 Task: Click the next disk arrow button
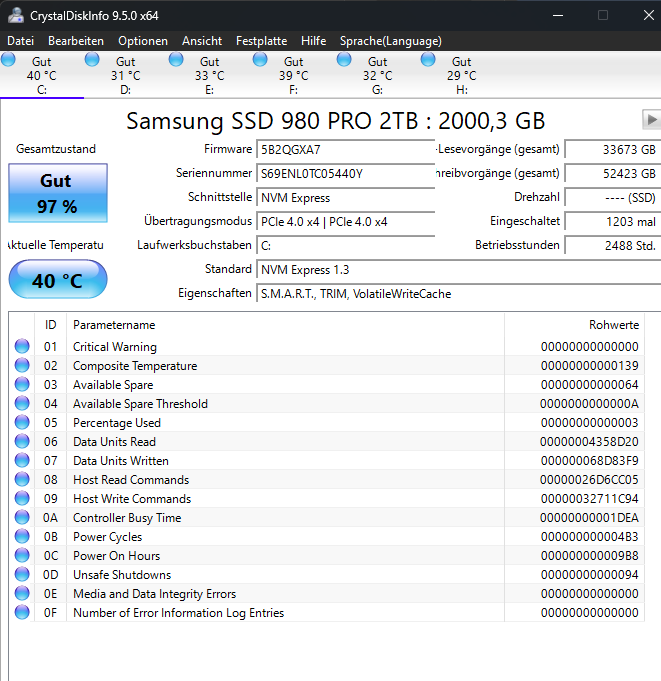click(651, 119)
